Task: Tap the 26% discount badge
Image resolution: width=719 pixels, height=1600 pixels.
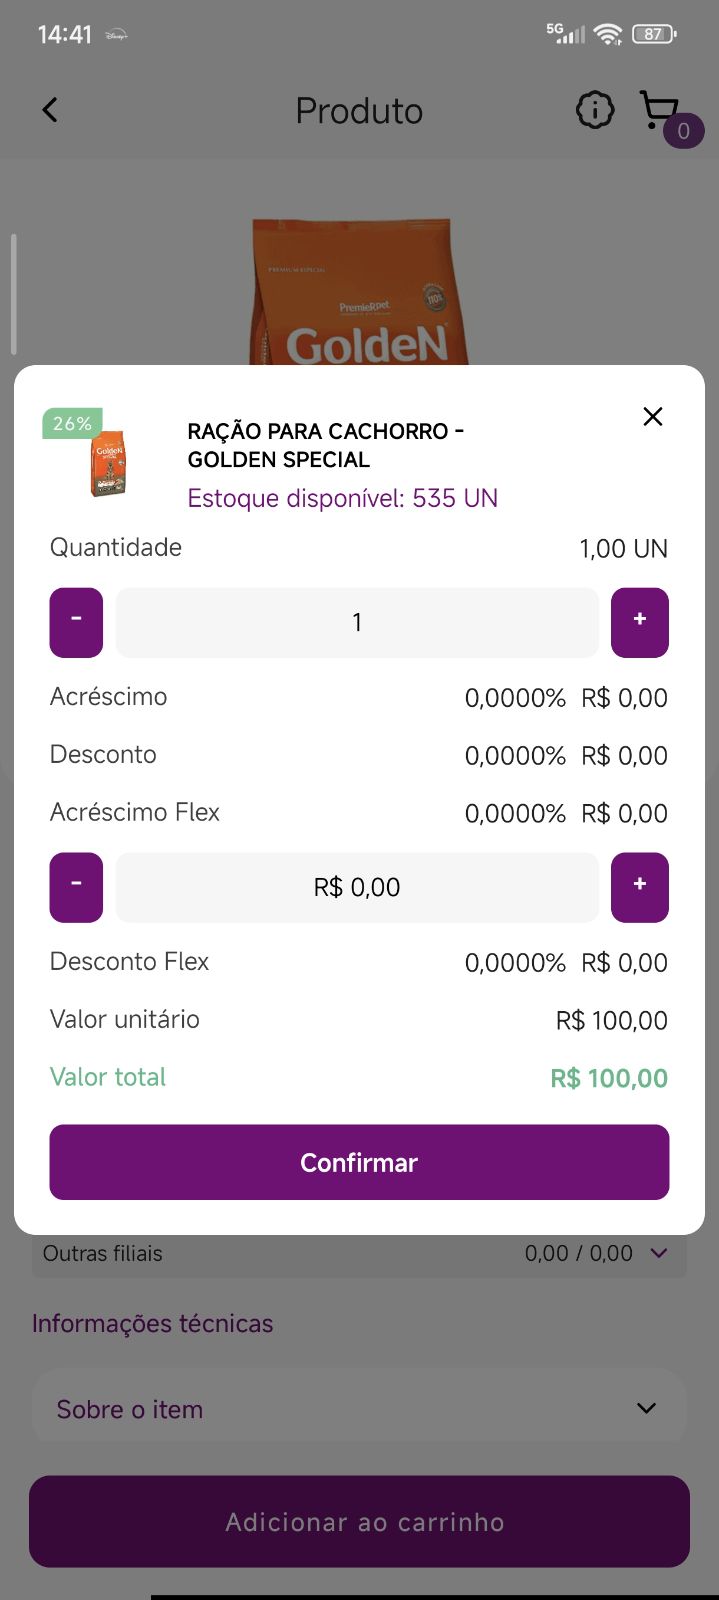Action: coord(72,423)
